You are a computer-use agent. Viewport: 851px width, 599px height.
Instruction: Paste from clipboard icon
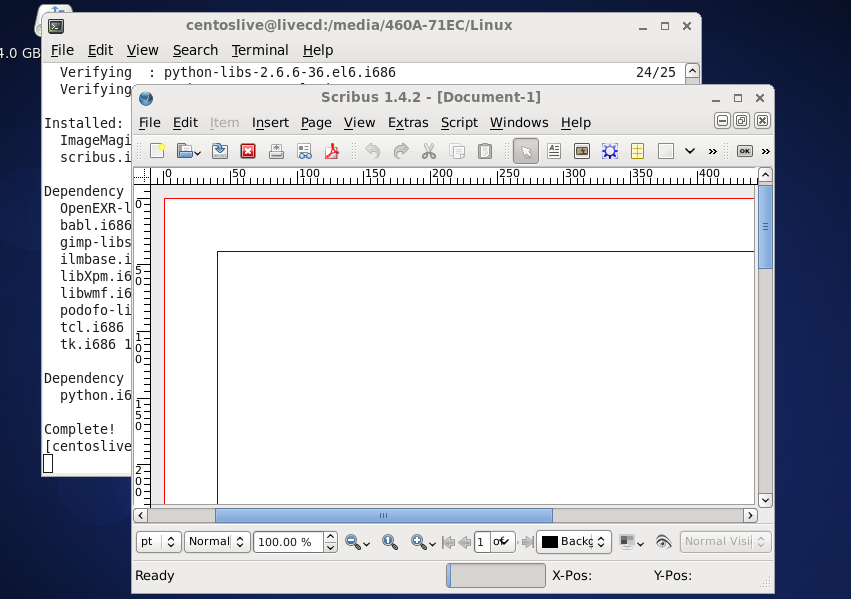coord(485,151)
